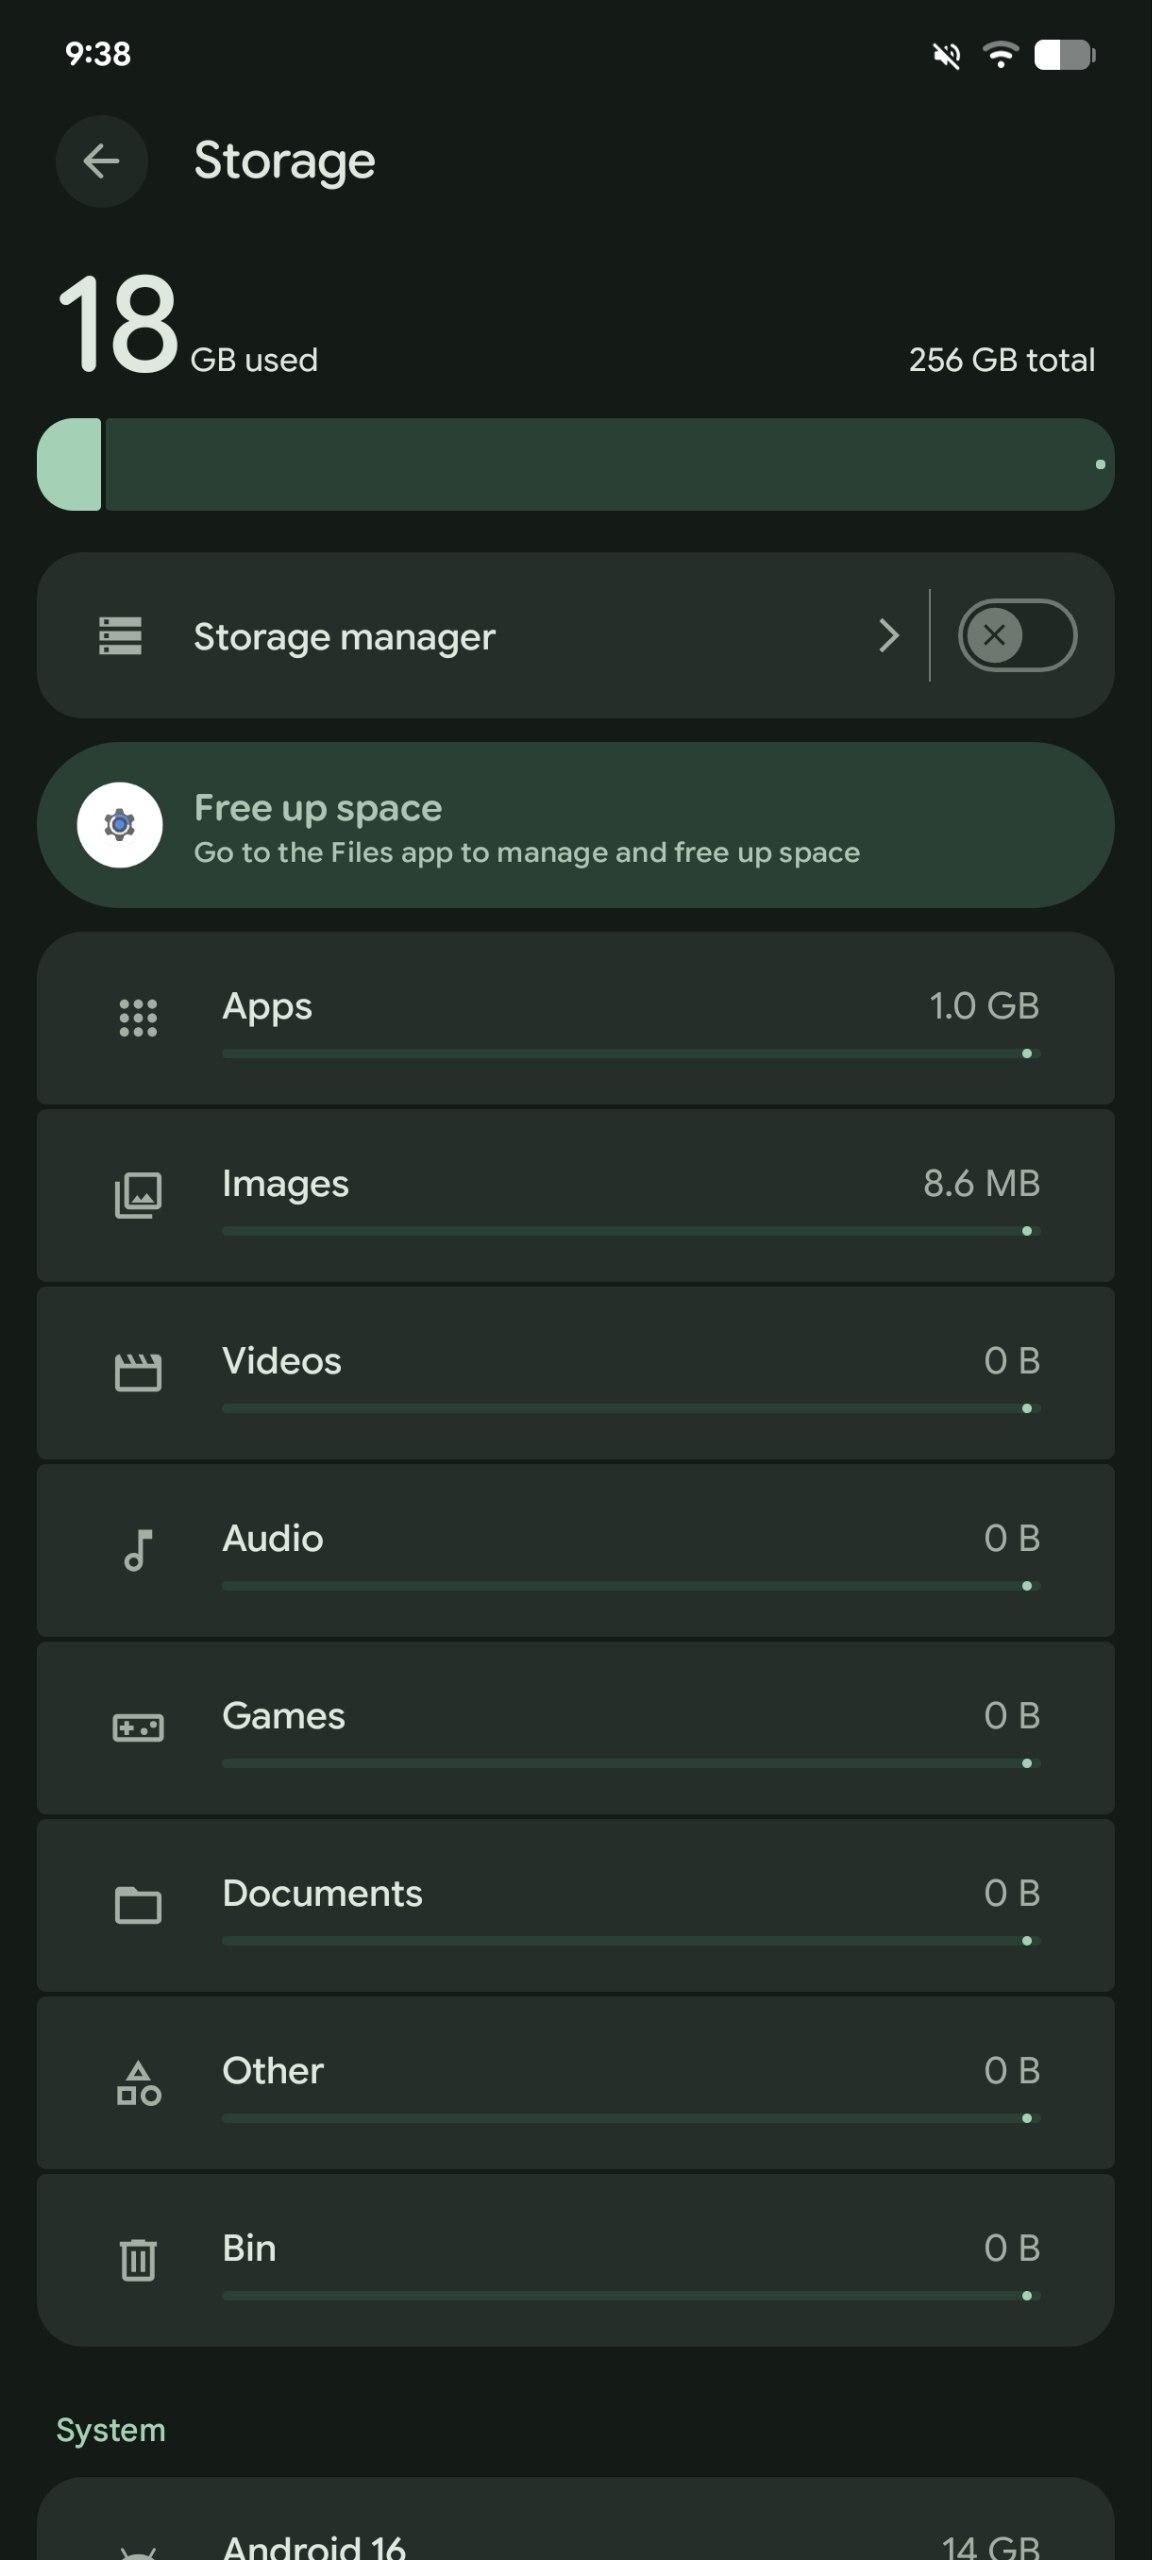Click the Videos clapperboard icon
The width and height of the screenshot is (1152, 2560).
click(138, 1372)
